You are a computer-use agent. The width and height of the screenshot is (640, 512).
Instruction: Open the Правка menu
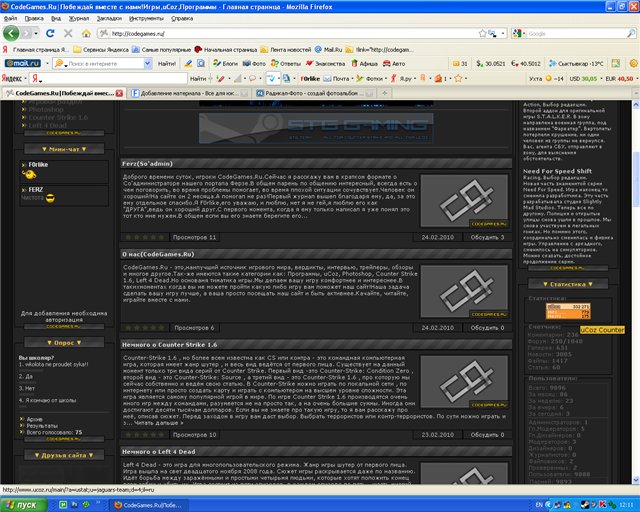[x=34, y=18]
